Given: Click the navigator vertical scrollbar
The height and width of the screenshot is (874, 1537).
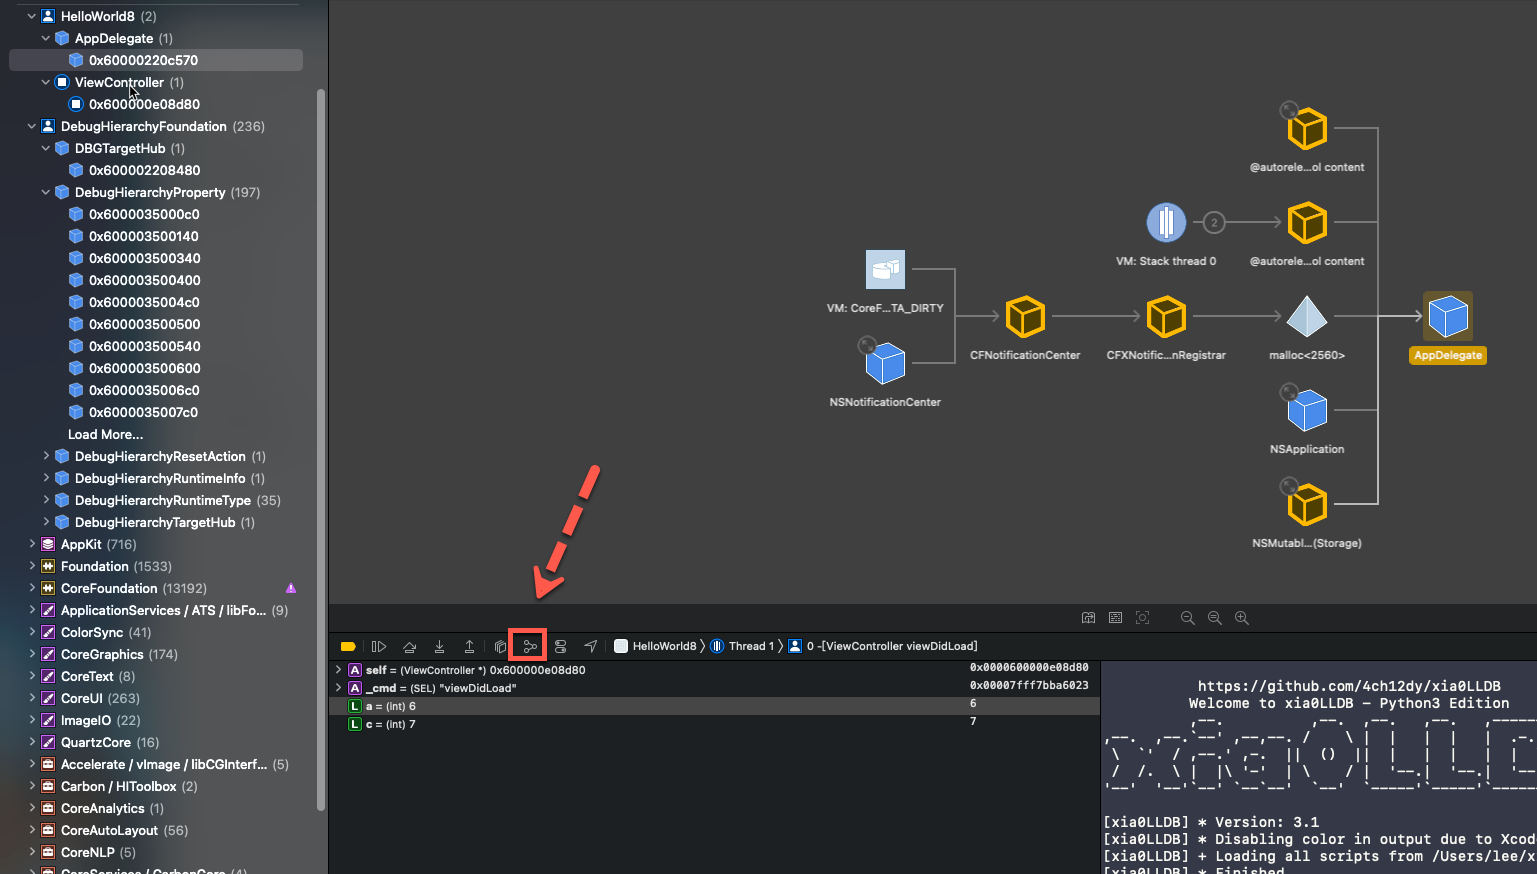Looking at the screenshot, I should point(321,450).
